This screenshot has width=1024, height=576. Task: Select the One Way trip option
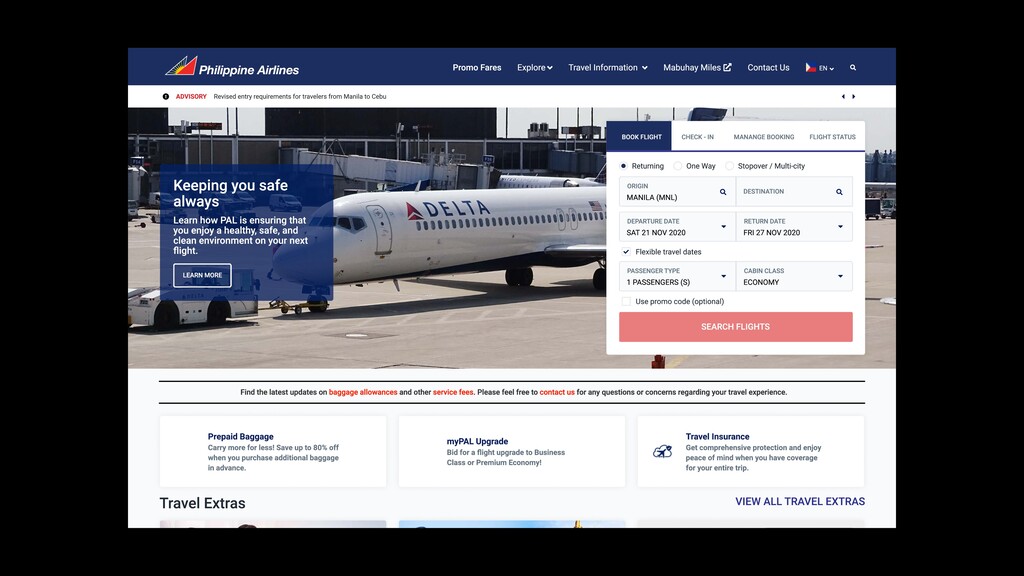click(x=678, y=166)
